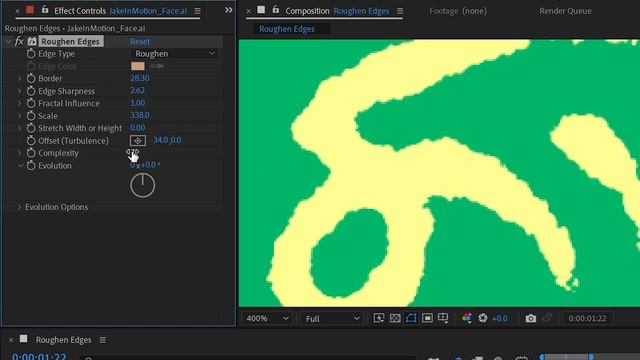Click Fractal Influence value 1.00
Viewport: 640px width, 360px height.
137,103
